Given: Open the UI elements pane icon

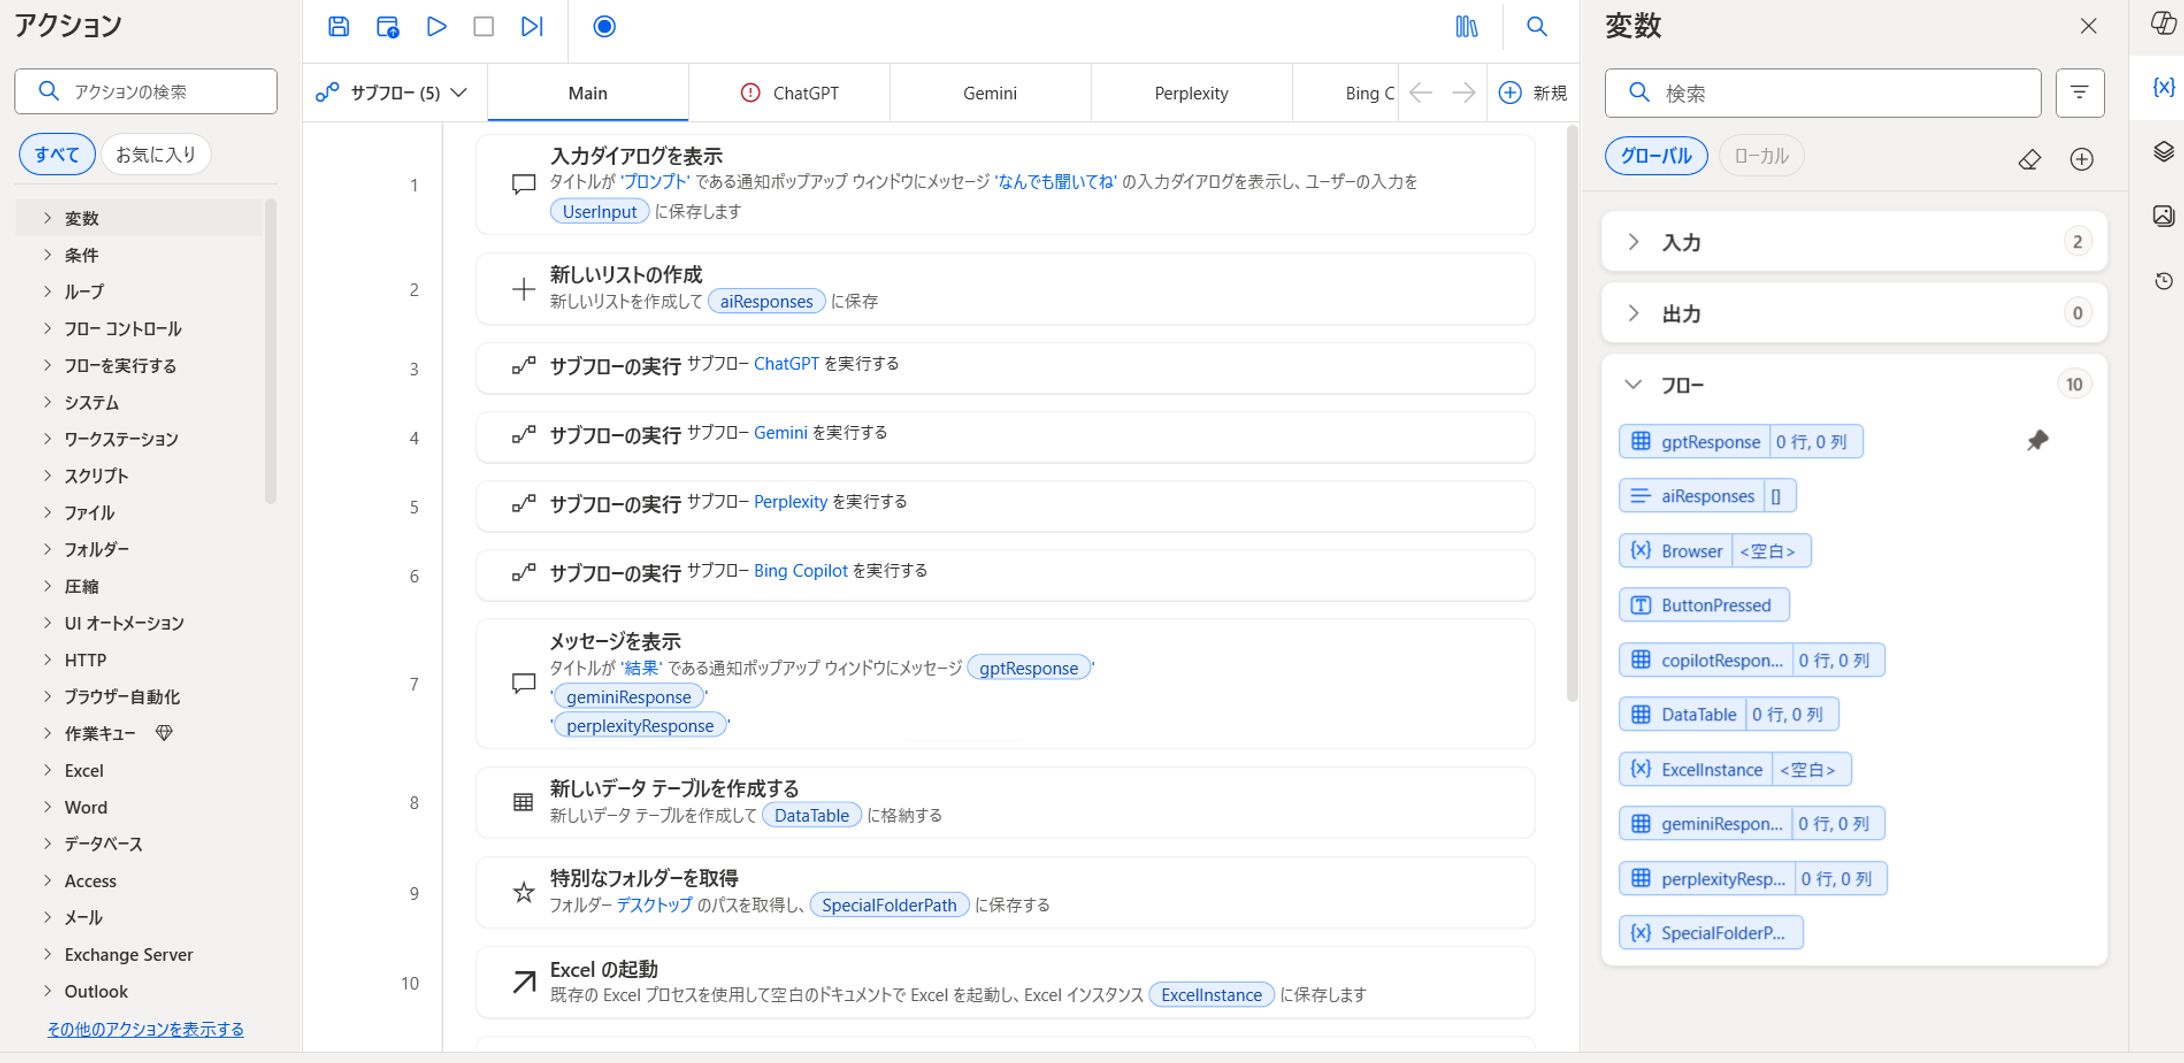Looking at the screenshot, I should click(x=2163, y=152).
